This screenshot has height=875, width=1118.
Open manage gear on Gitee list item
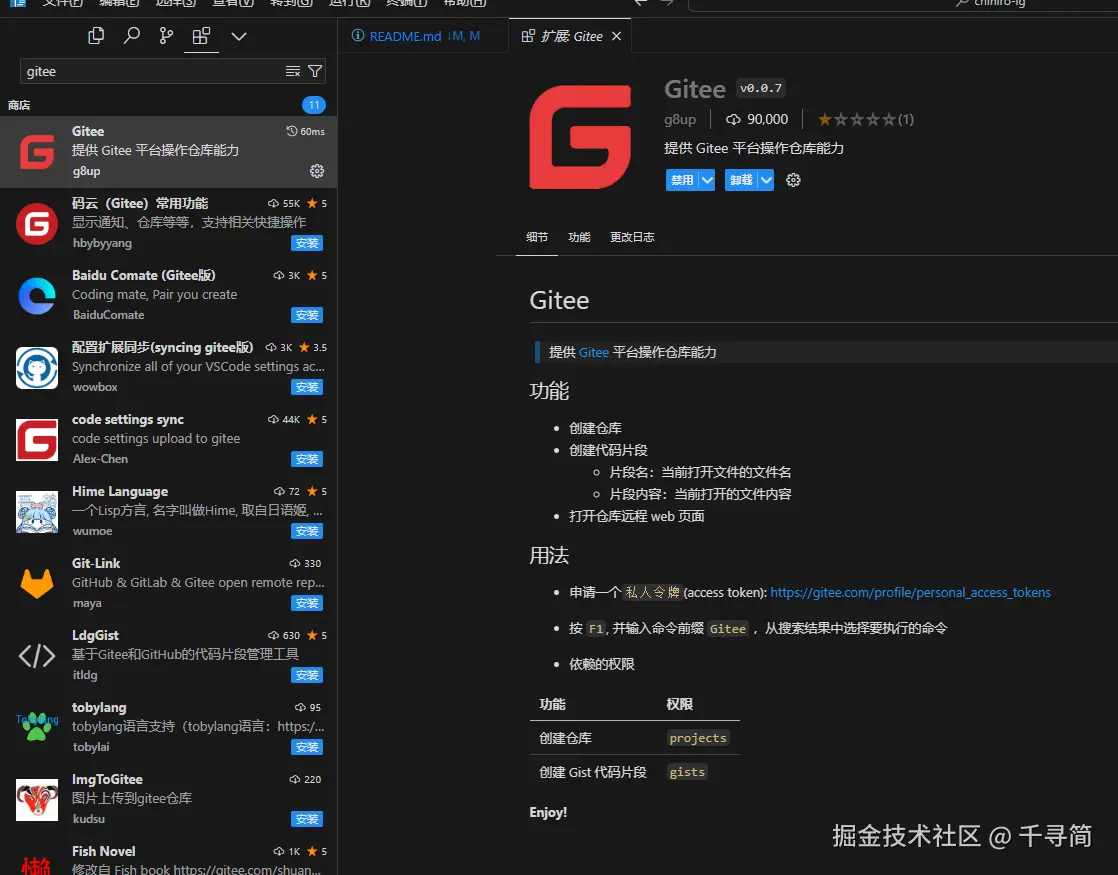point(317,171)
